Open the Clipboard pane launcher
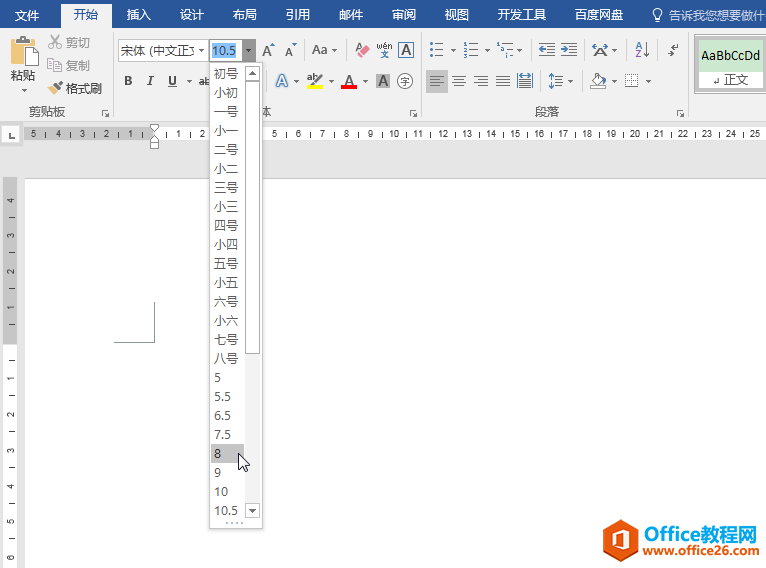The width and height of the screenshot is (766, 568). 105,113
